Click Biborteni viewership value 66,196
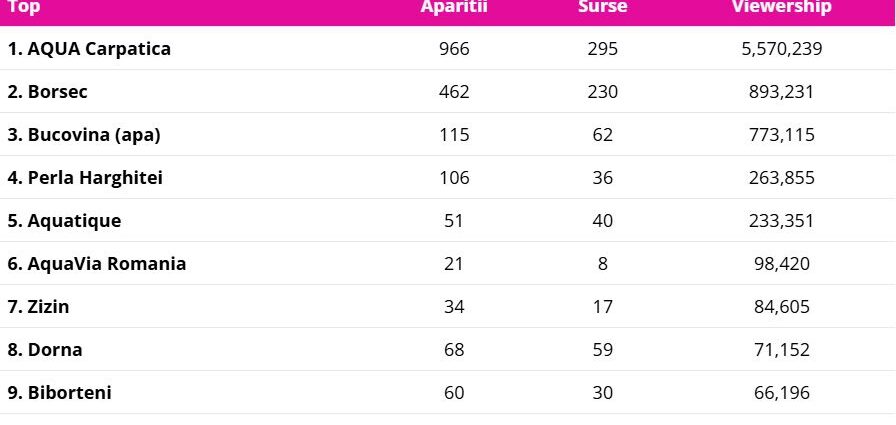Viewport: 896px width, 425px height. (x=781, y=393)
